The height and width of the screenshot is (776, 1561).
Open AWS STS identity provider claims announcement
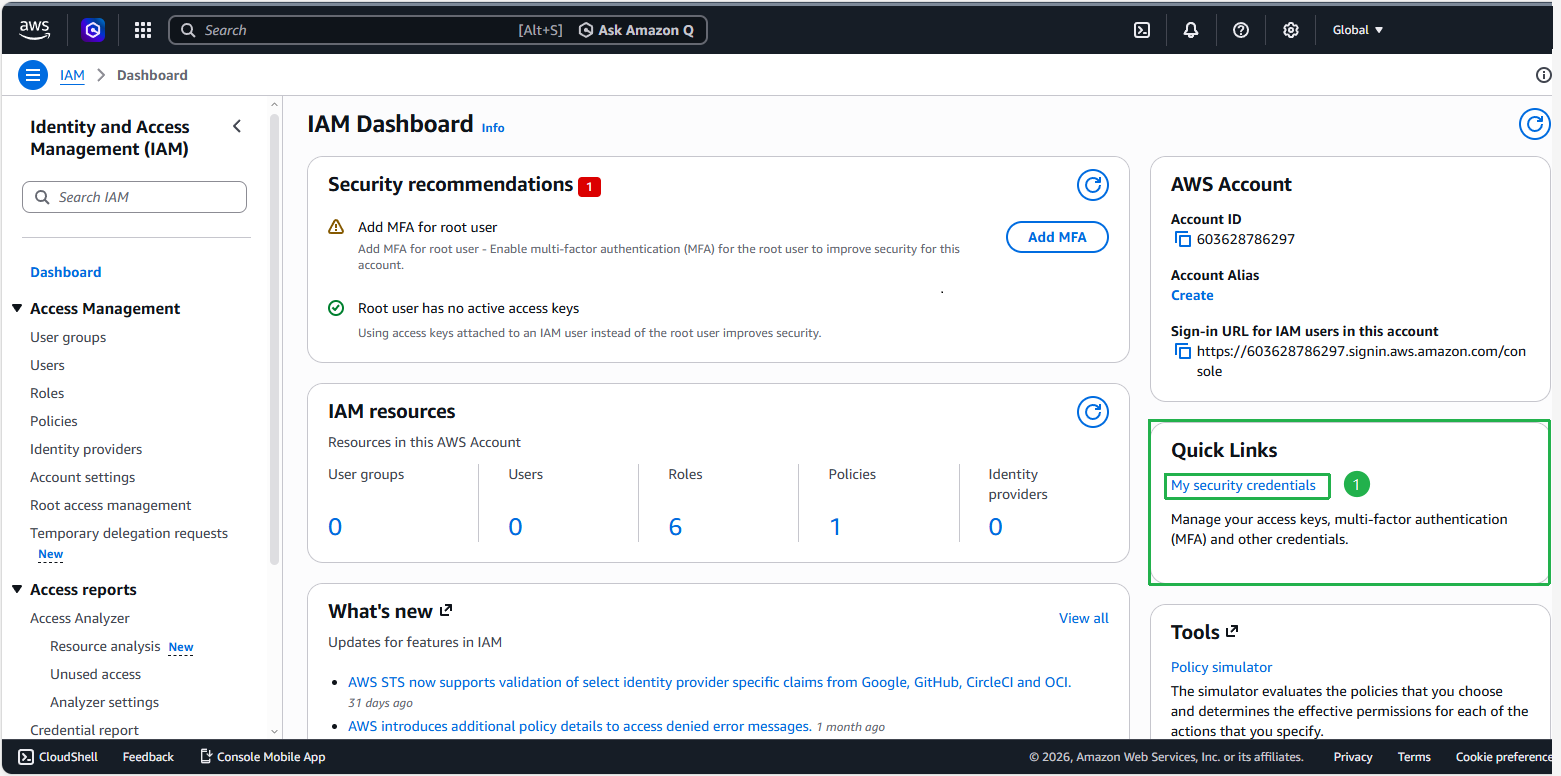point(710,682)
